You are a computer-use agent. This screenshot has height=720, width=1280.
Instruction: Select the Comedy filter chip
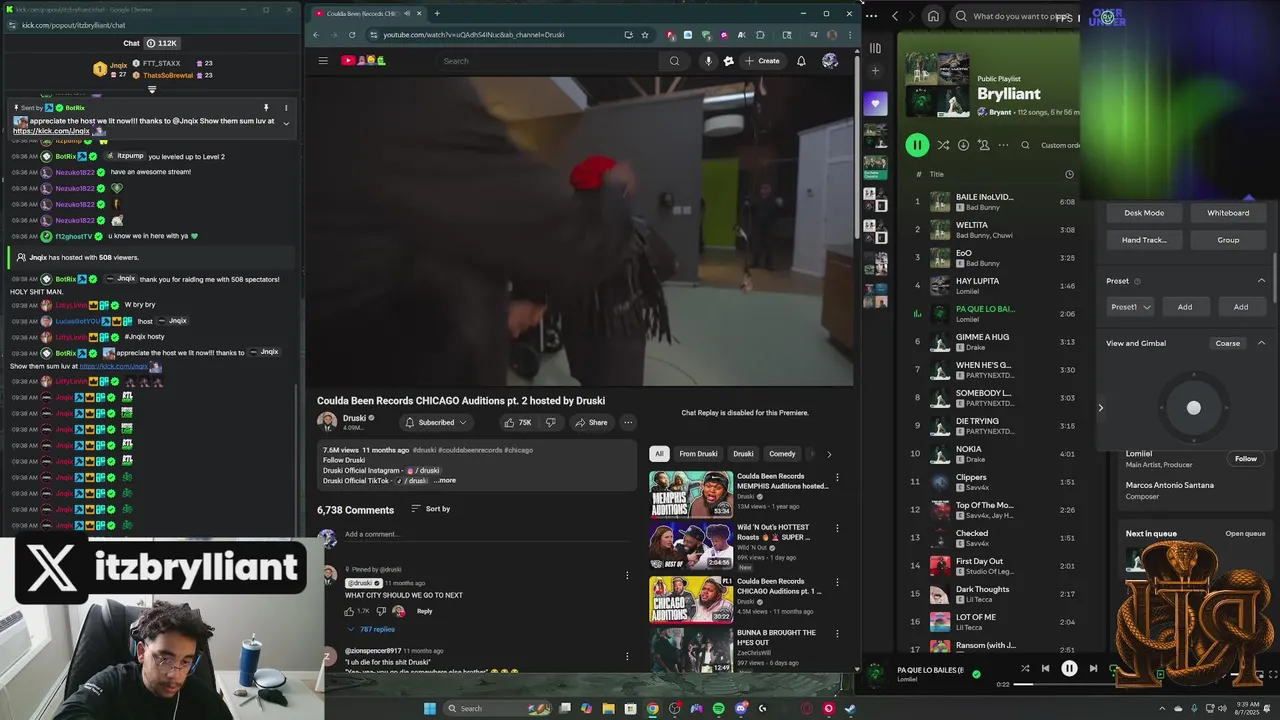[x=782, y=454]
